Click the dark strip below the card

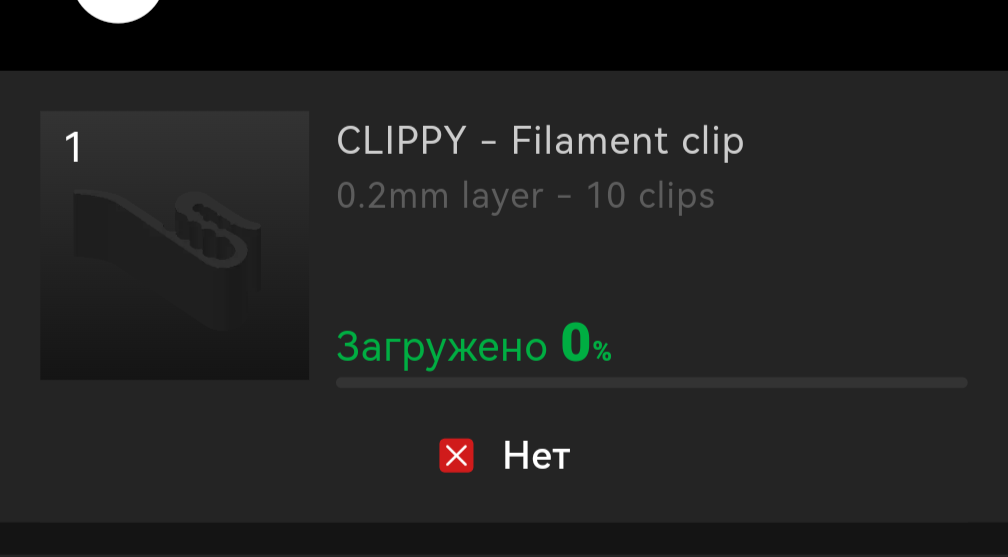pyautogui.click(x=504, y=539)
